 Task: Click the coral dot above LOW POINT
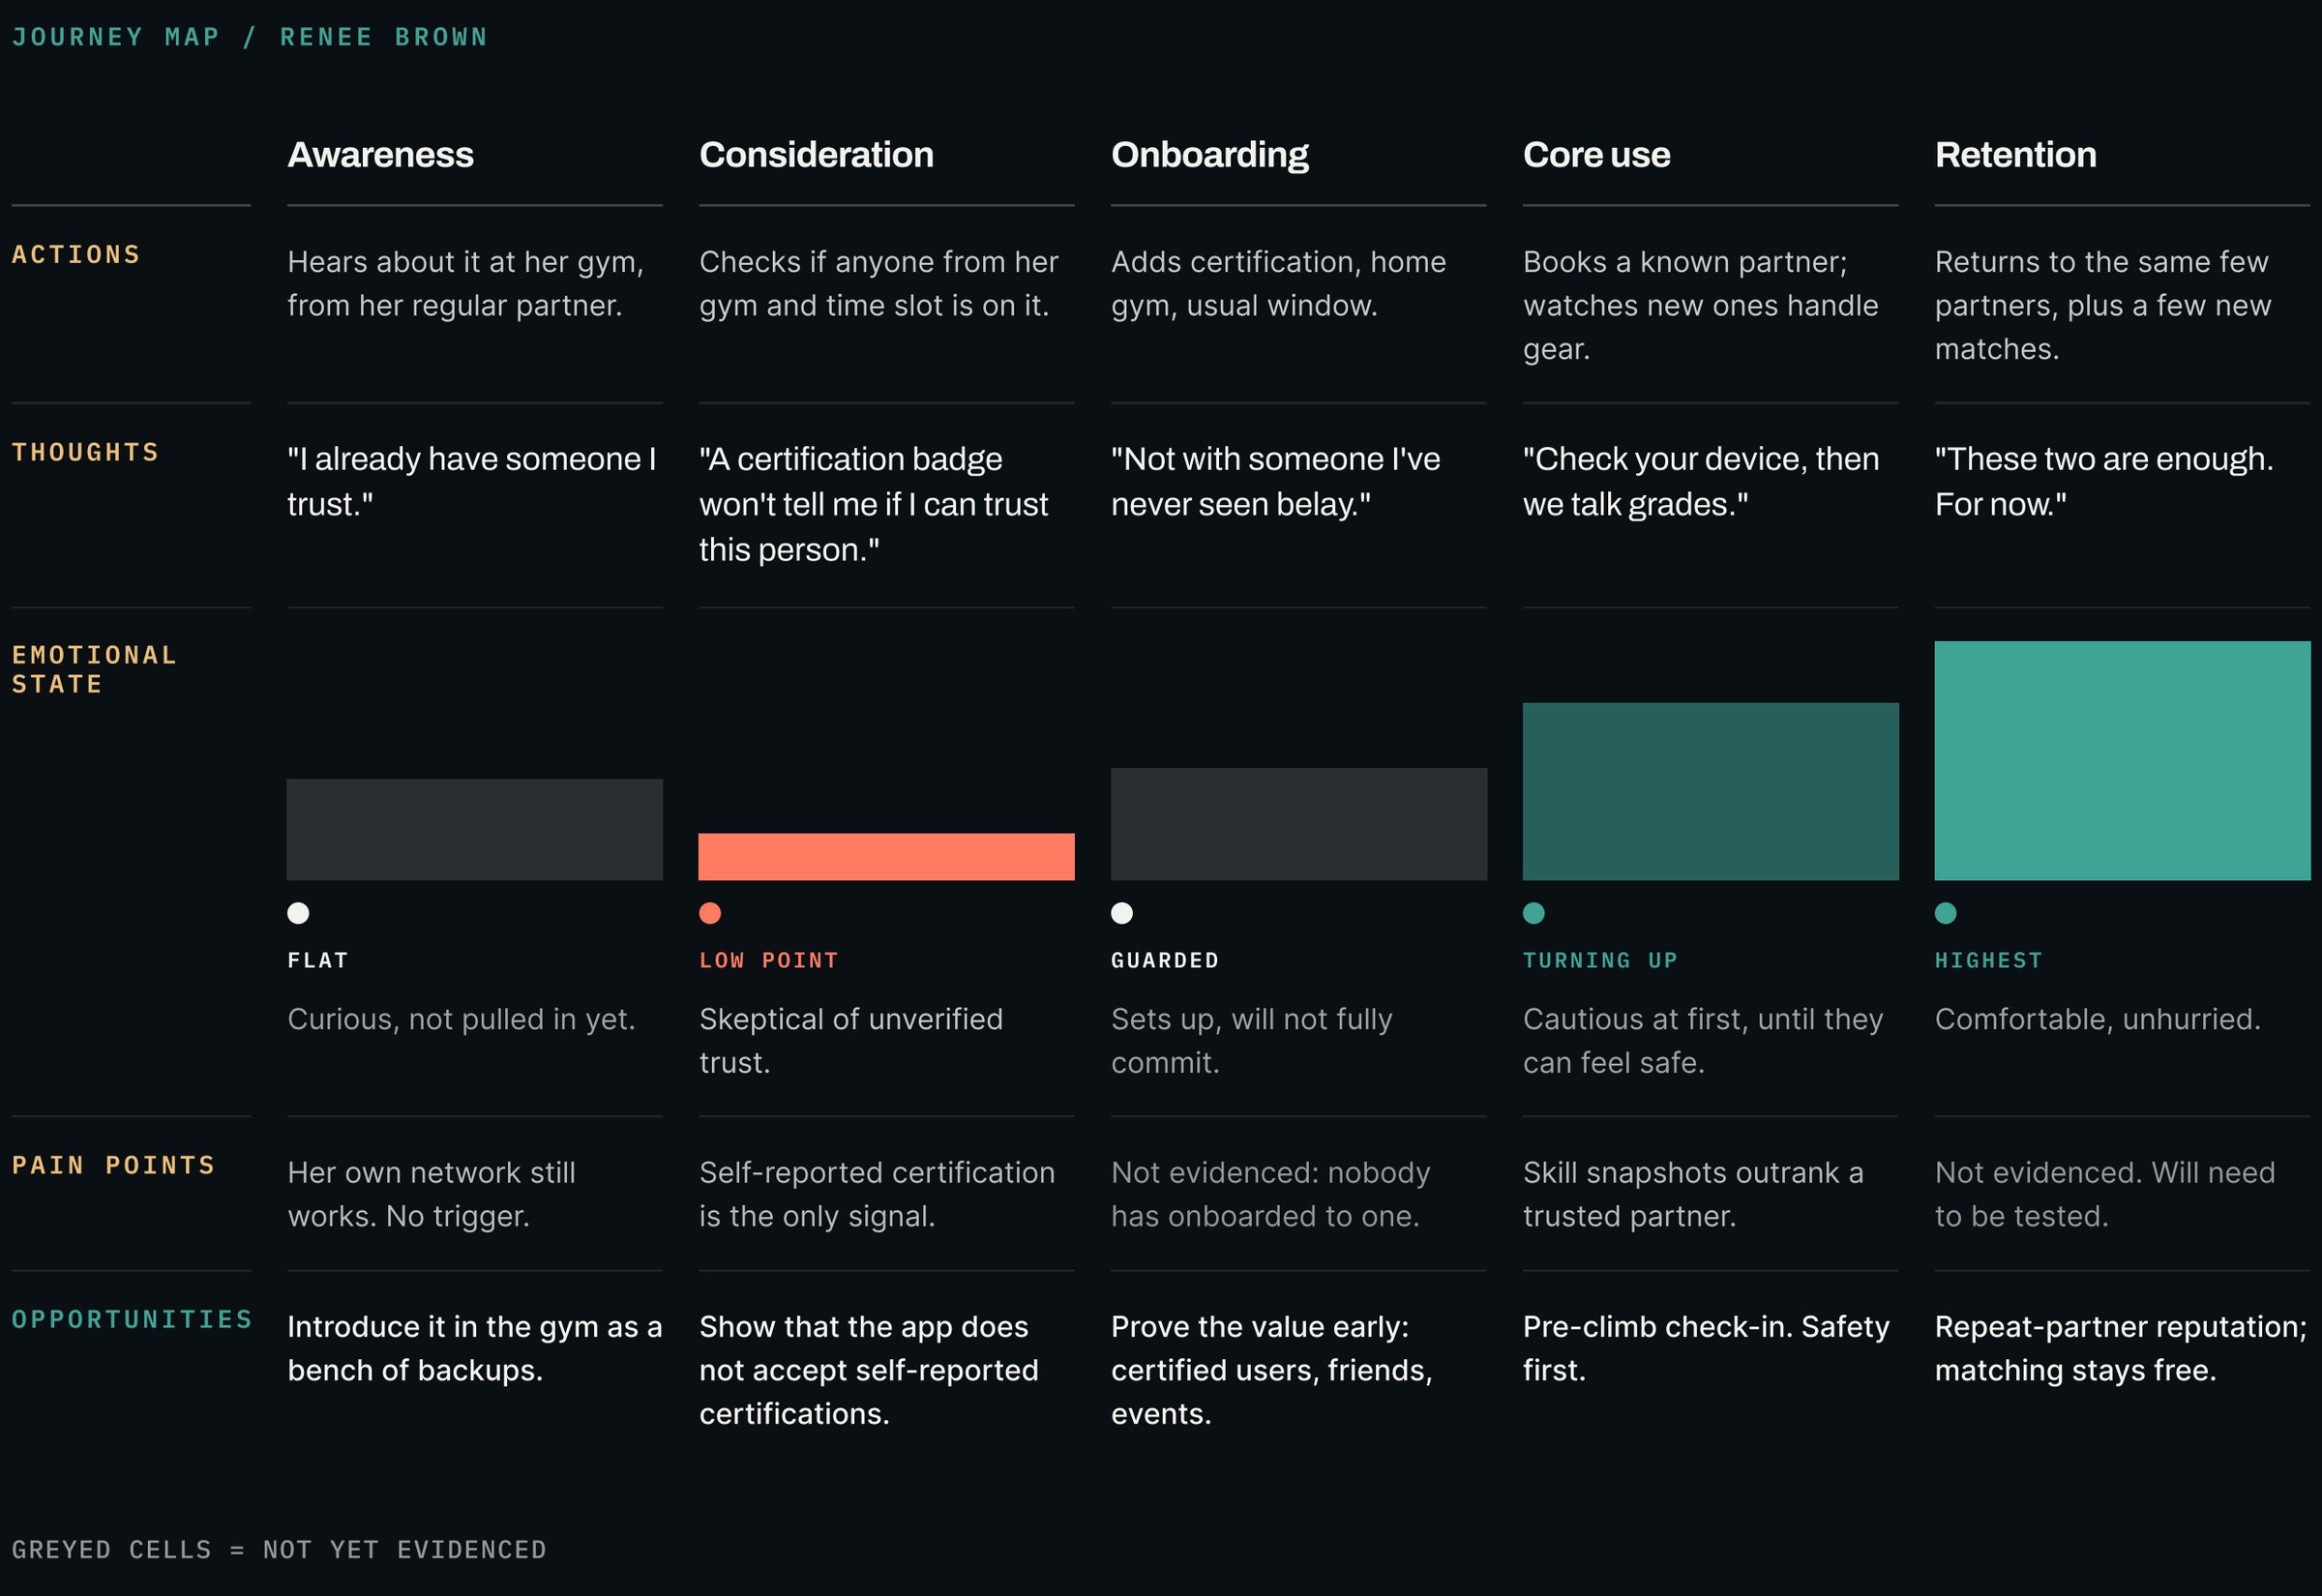pyautogui.click(x=710, y=913)
